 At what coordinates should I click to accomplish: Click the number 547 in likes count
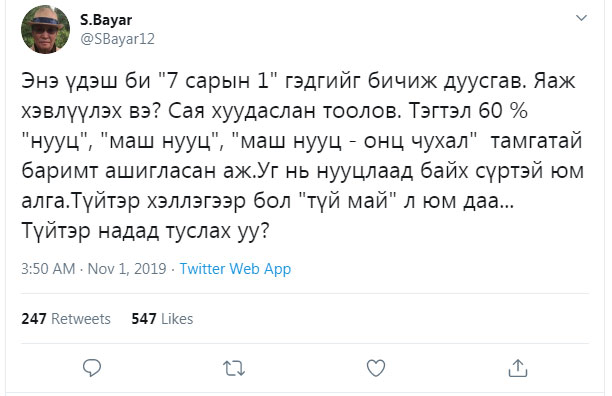coord(144,319)
